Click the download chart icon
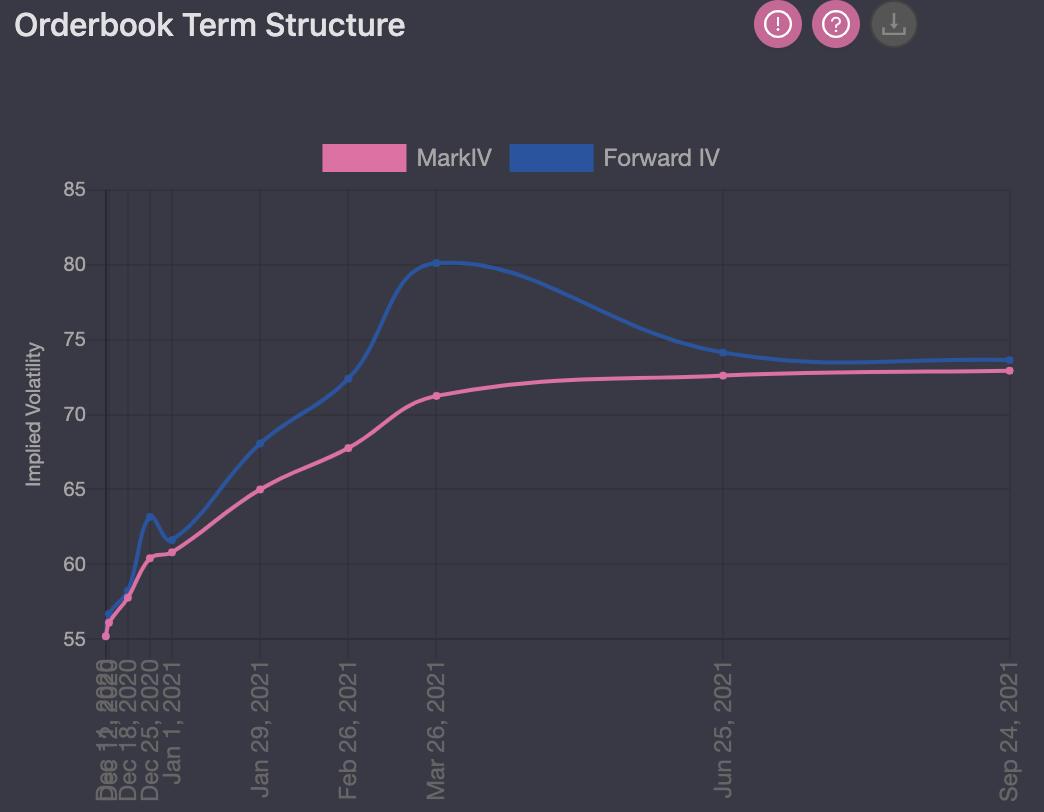 point(894,24)
